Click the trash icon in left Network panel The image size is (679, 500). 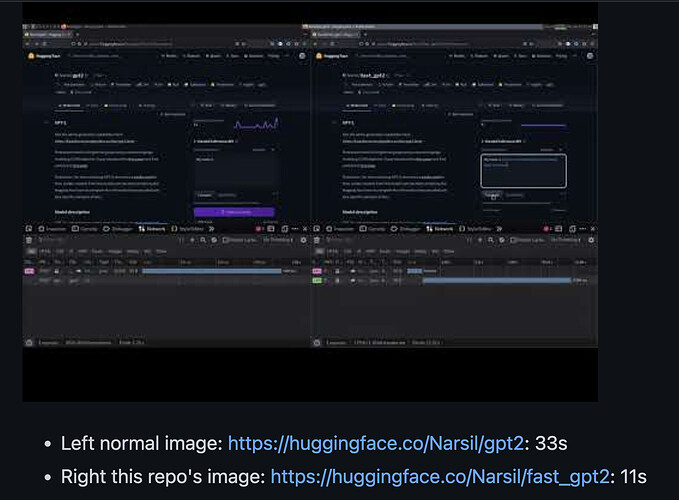point(28,240)
